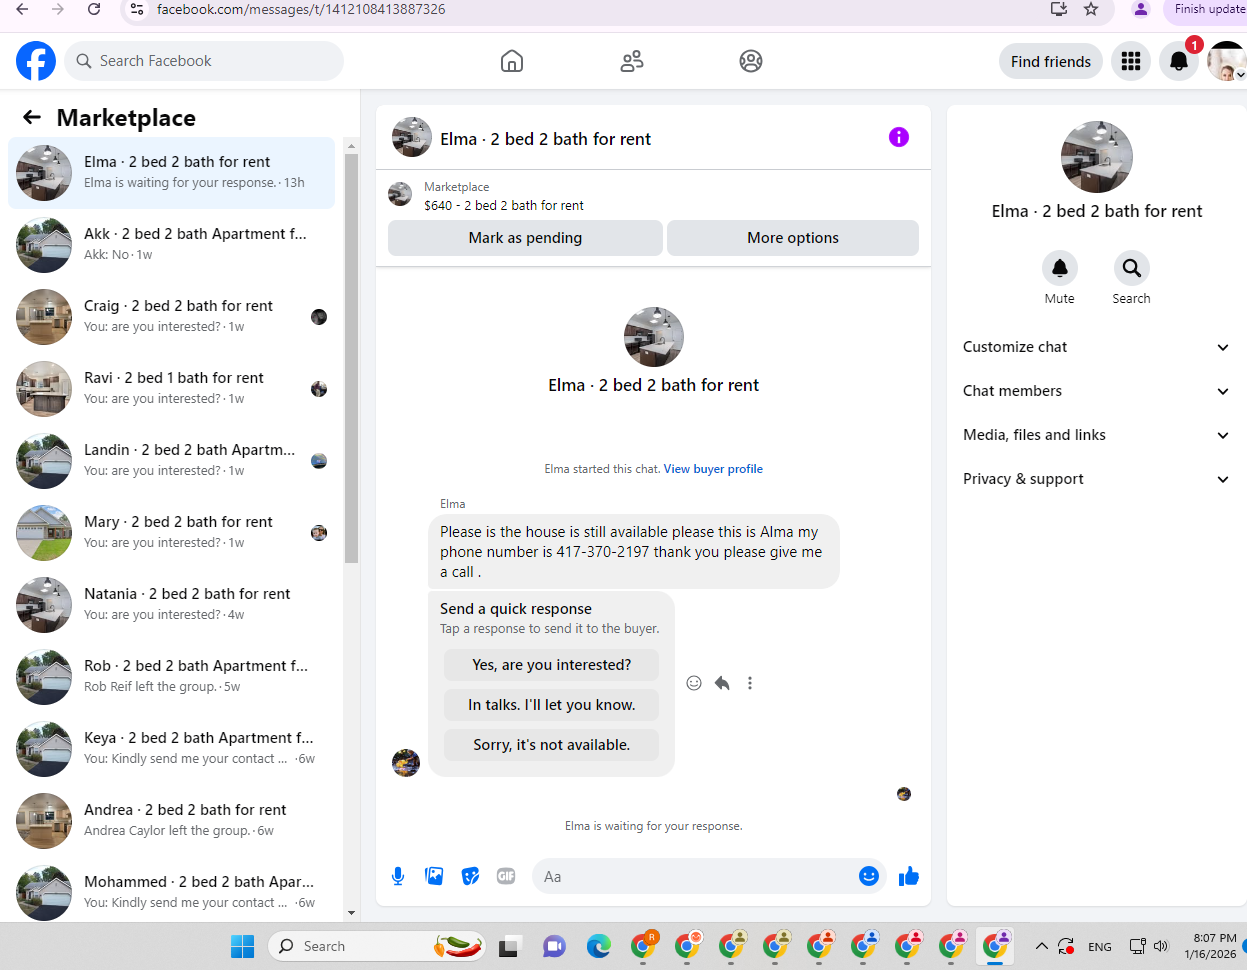Attach a photo or file icon
This screenshot has height=970, width=1247.
(434, 877)
